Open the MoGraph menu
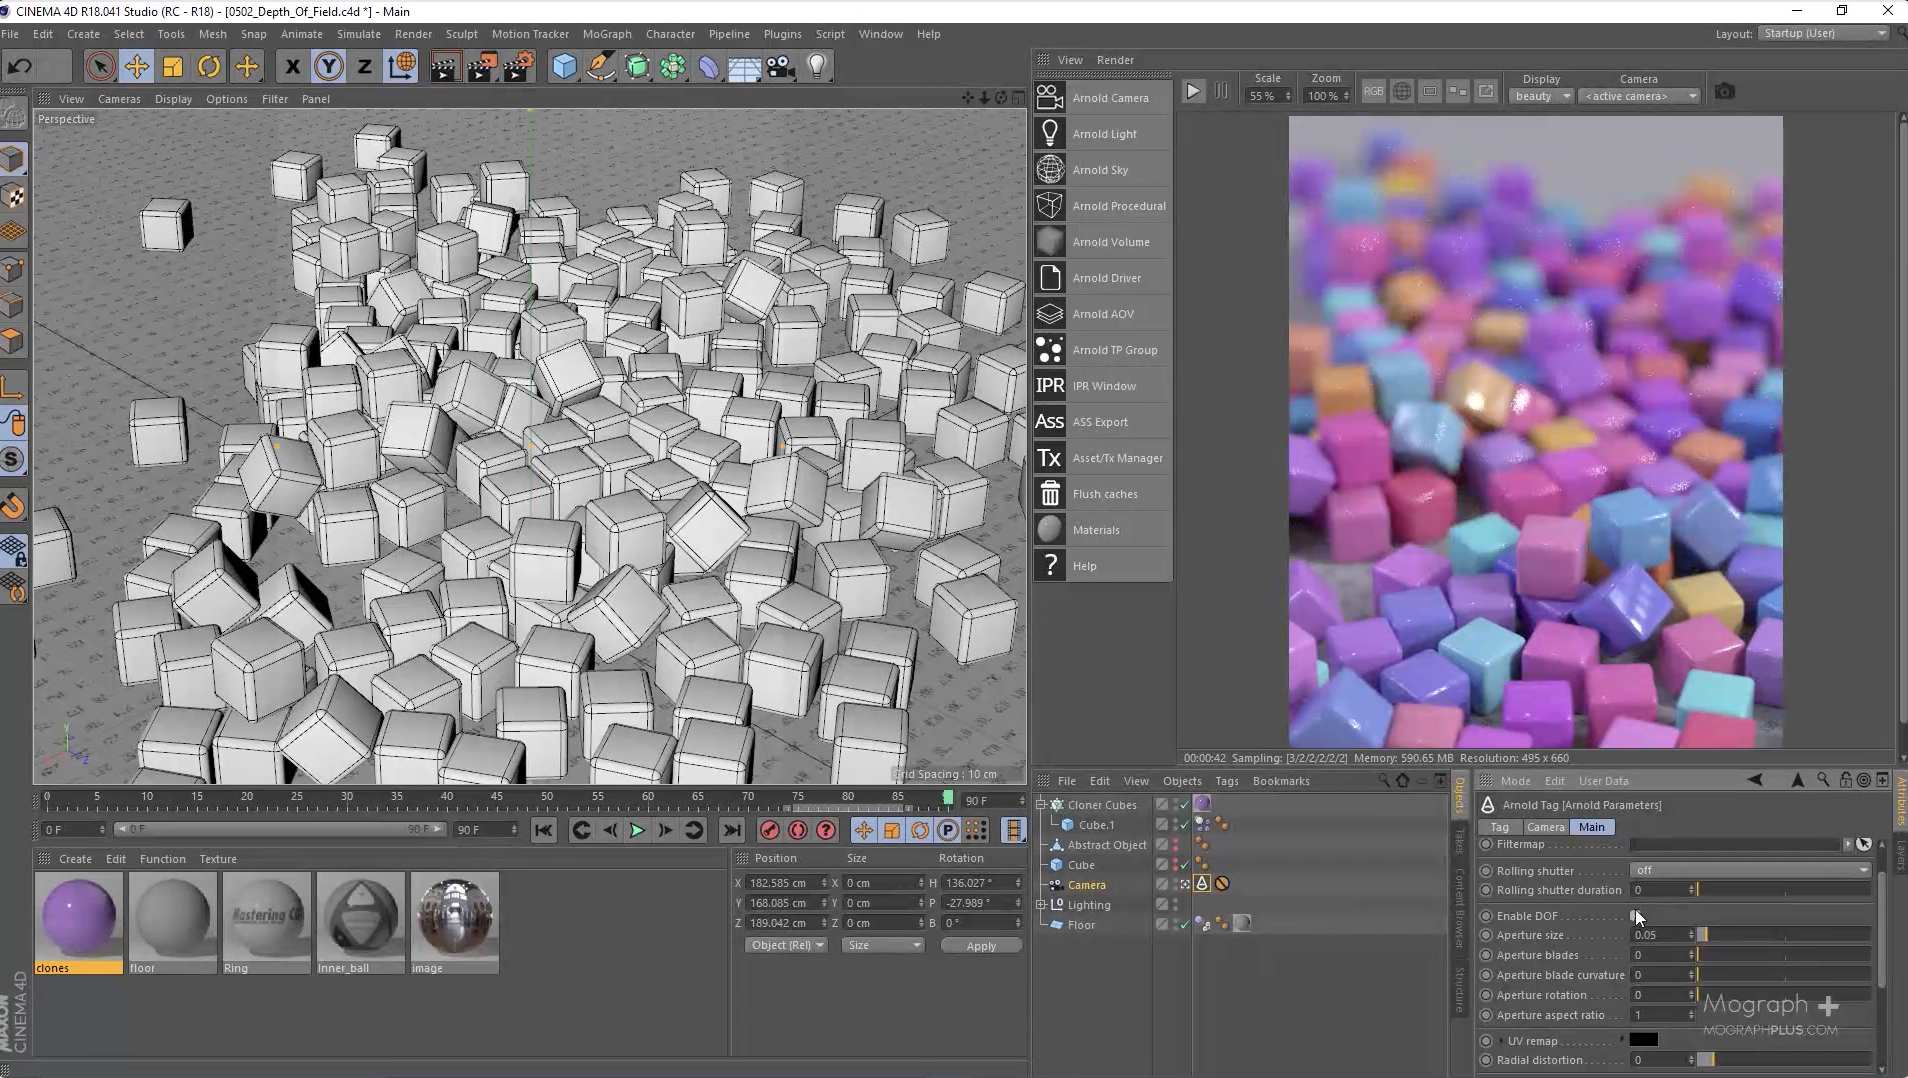Viewport: 1908px width, 1078px height. point(606,34)
